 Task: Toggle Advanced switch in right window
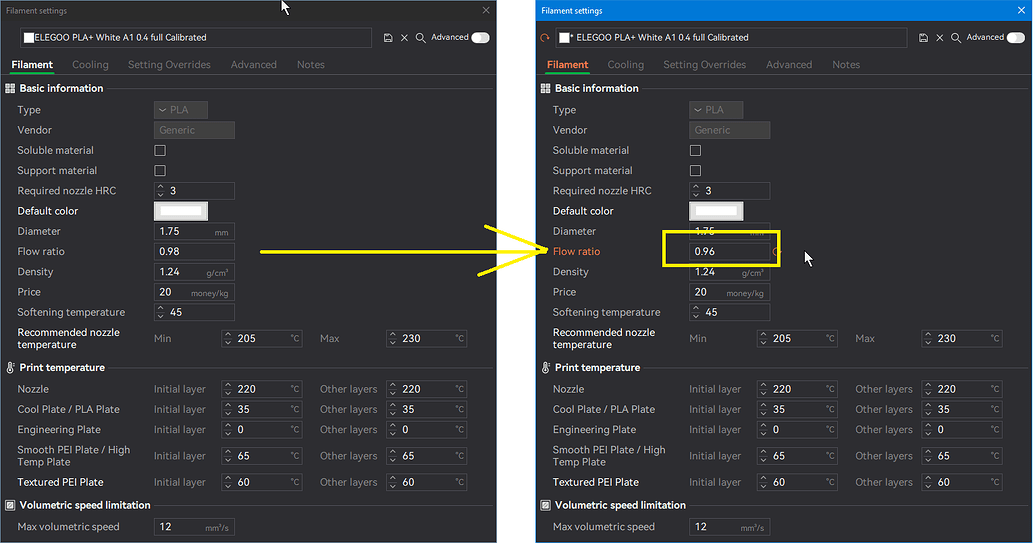pyautogui.click(x=1016, y=38)
